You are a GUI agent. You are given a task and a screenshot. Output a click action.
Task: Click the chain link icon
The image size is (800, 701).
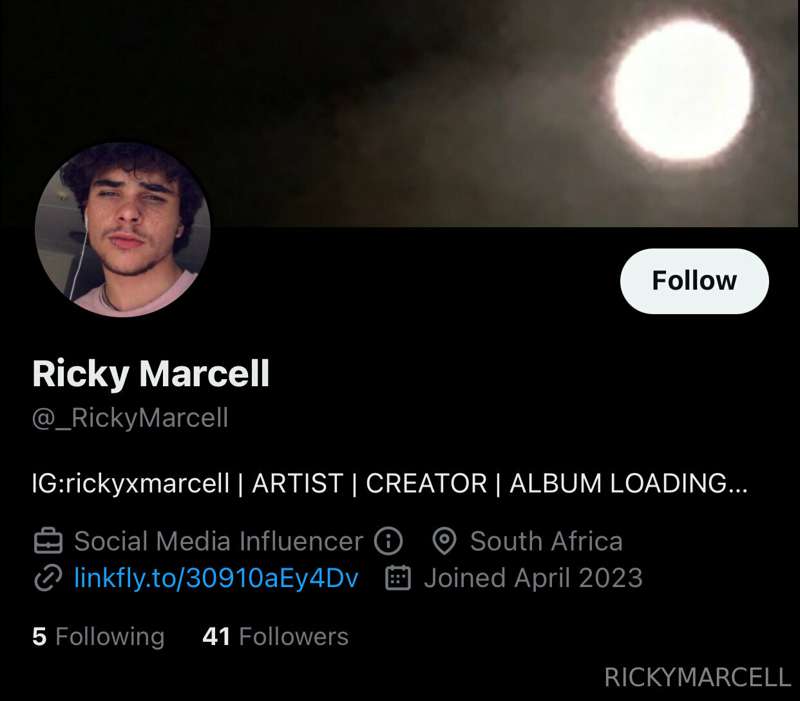[47, 578]
